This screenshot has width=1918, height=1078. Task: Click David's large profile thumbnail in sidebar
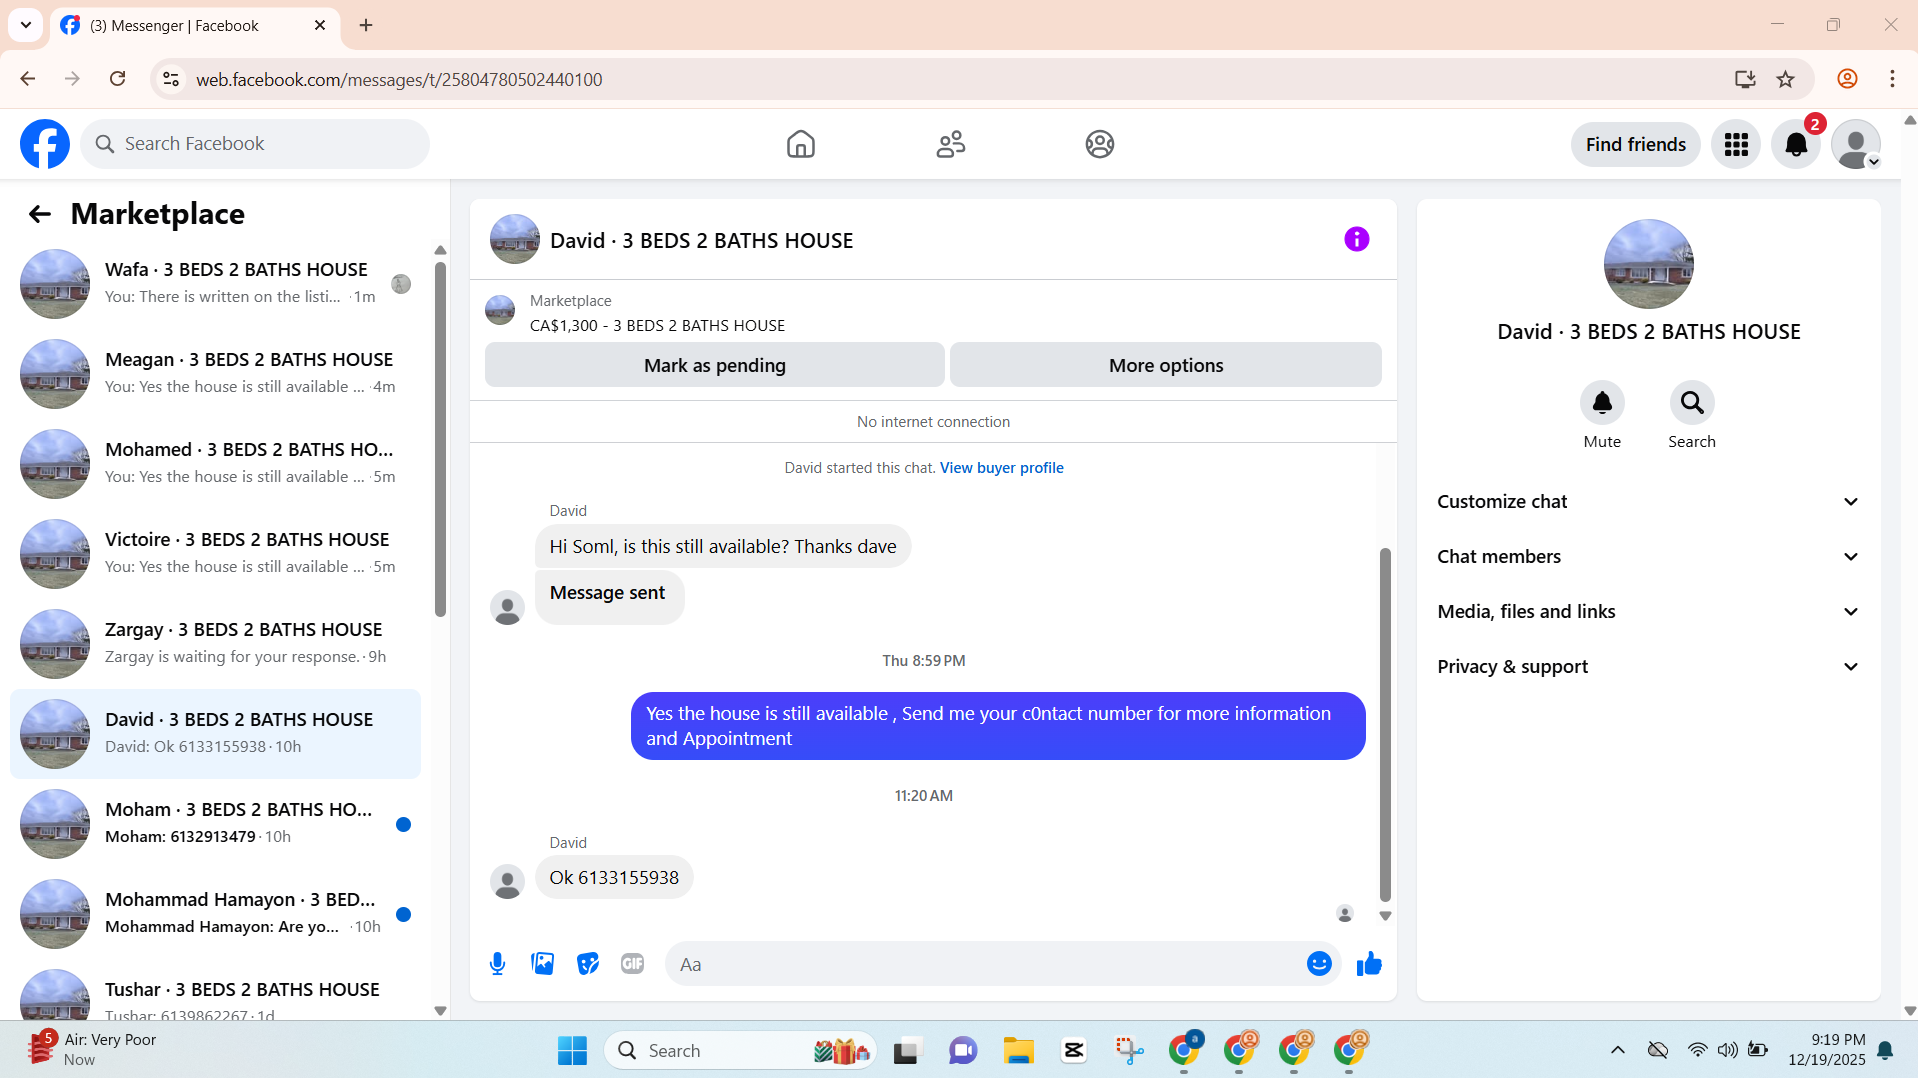click(1648, 264)
